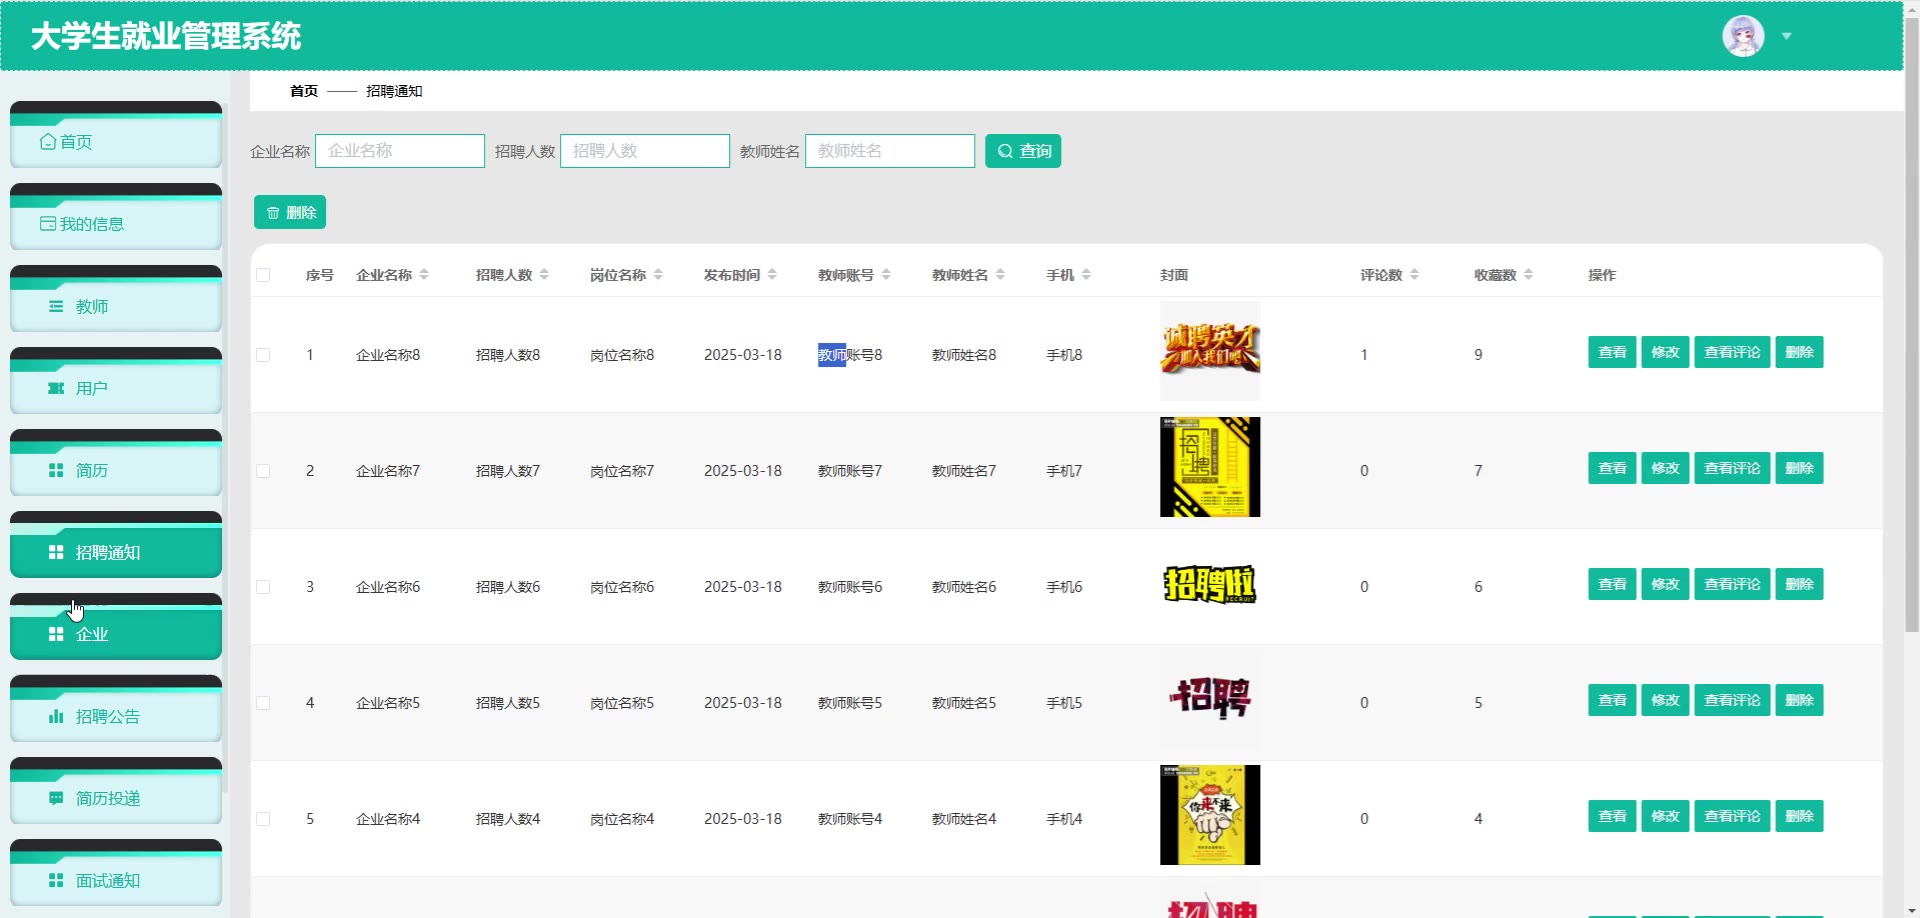The image size is (1920, 918).
Task: Click the user avatar in header
Action: tap(1742, 36)
